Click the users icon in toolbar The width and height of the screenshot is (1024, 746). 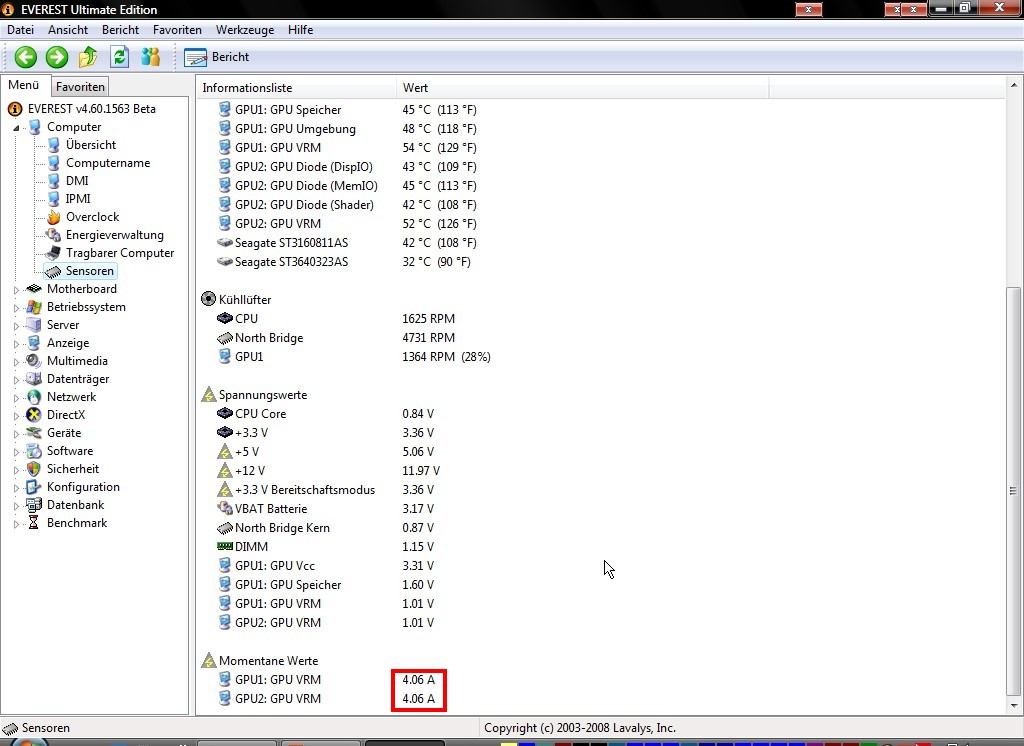tap(151, 57)
